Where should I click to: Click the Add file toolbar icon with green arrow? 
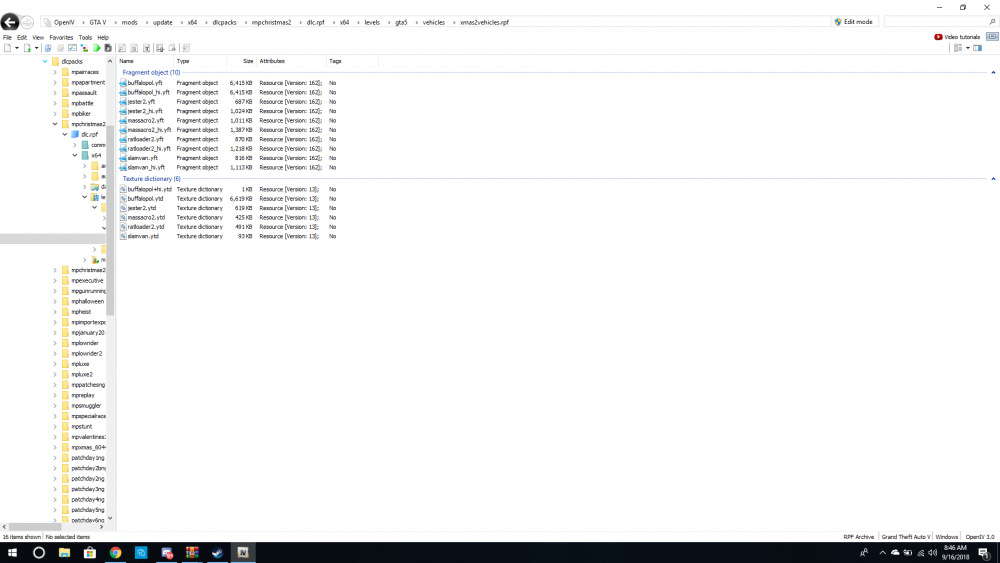pyautogui.click(x=27, y=48)
